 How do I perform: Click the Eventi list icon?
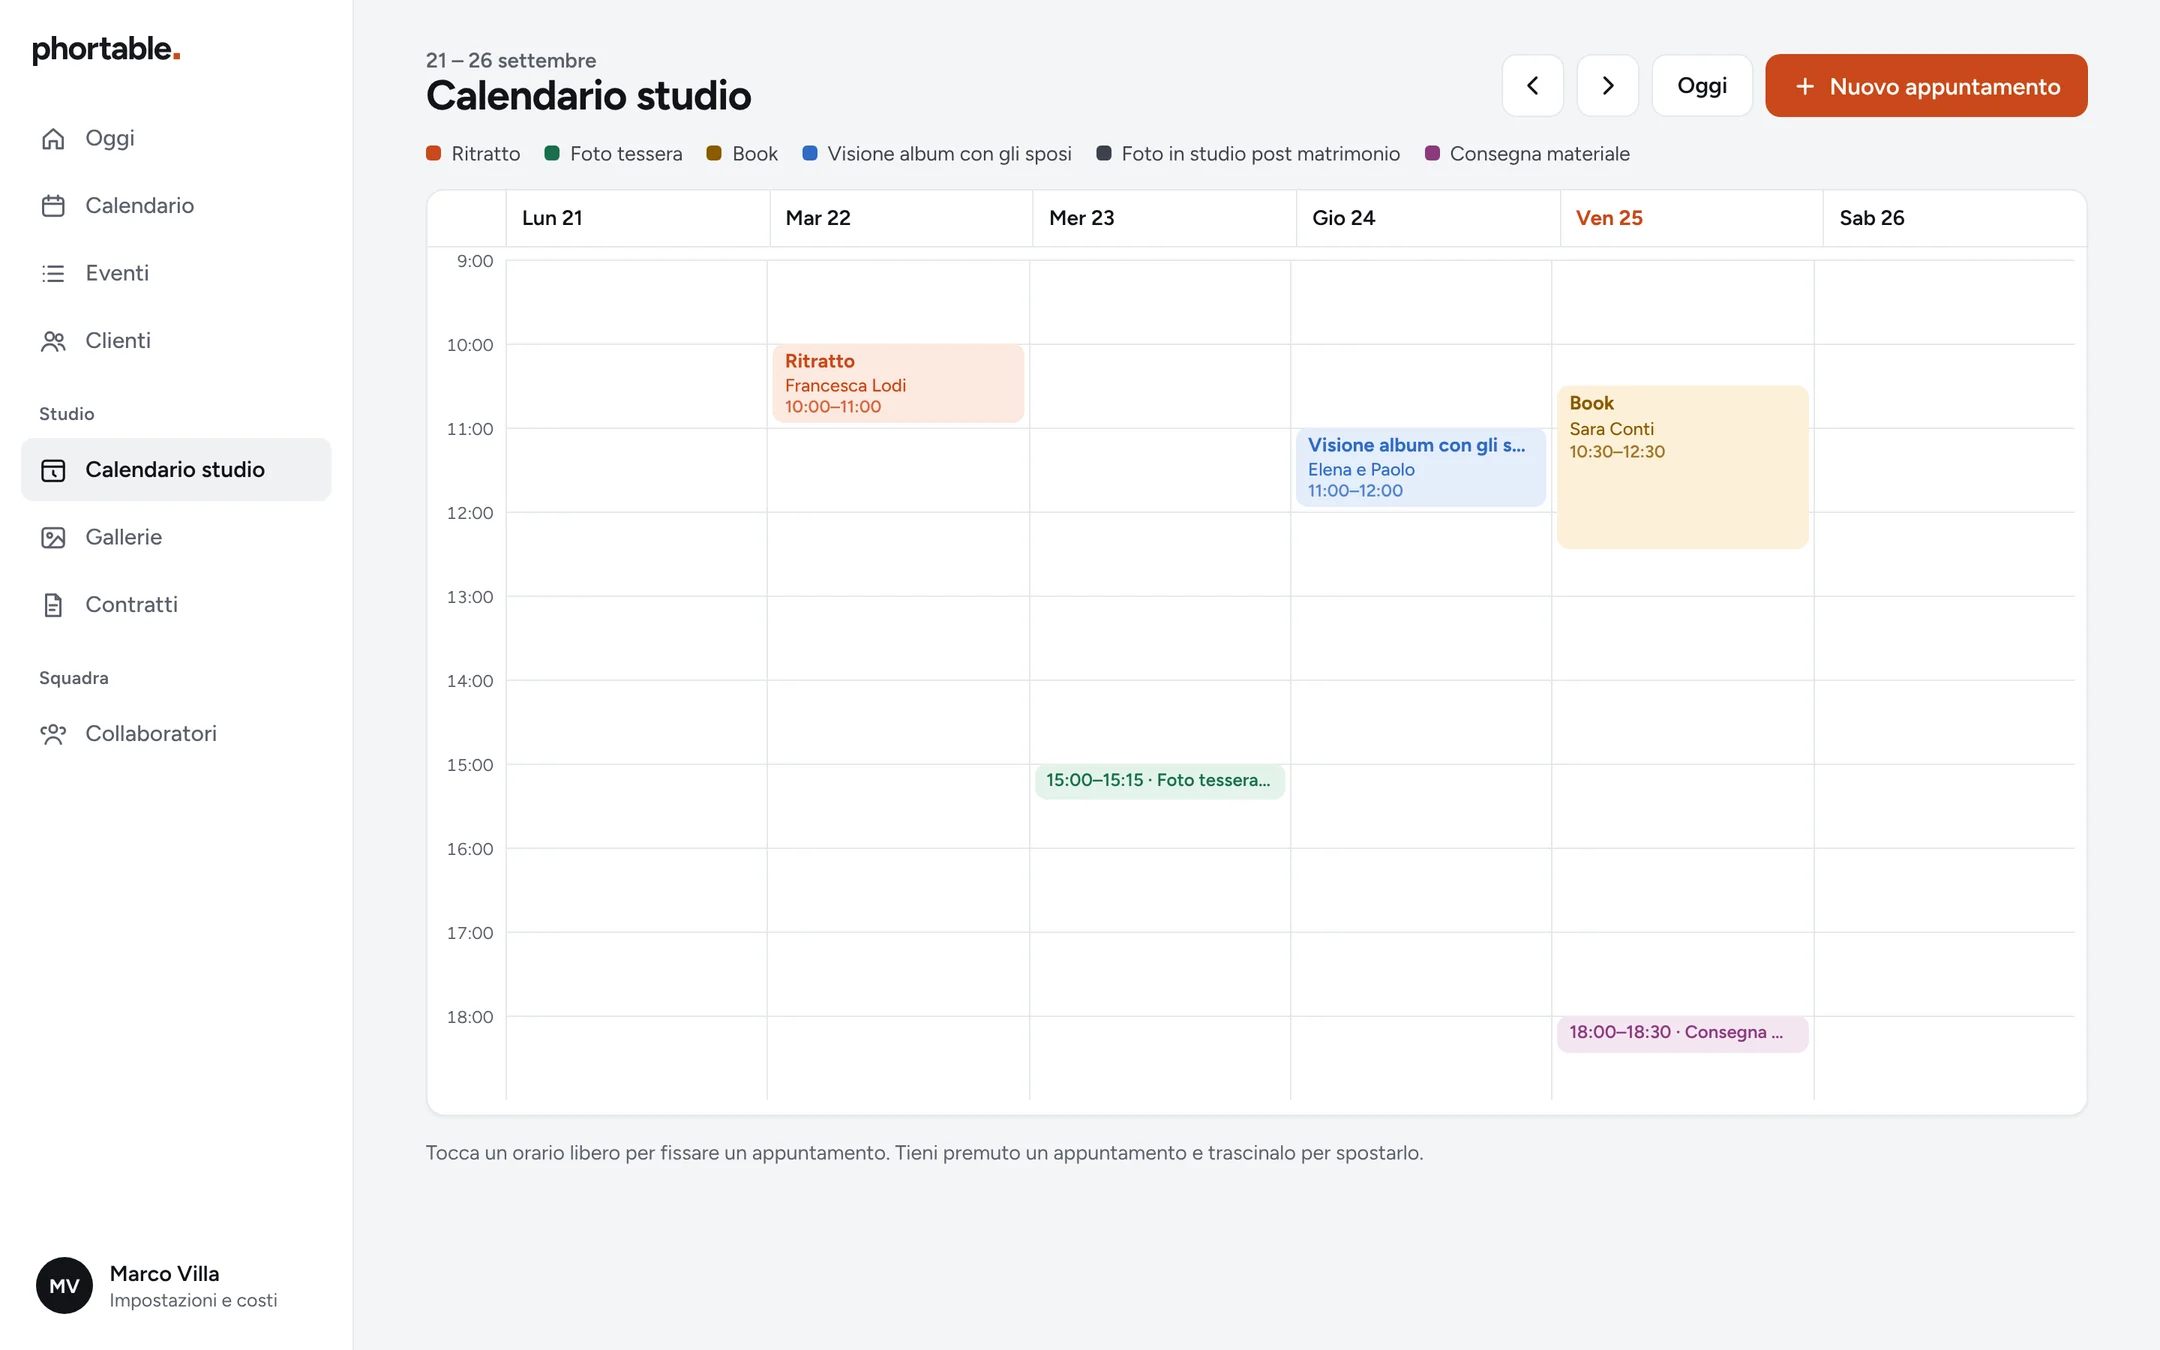[53, 273]
